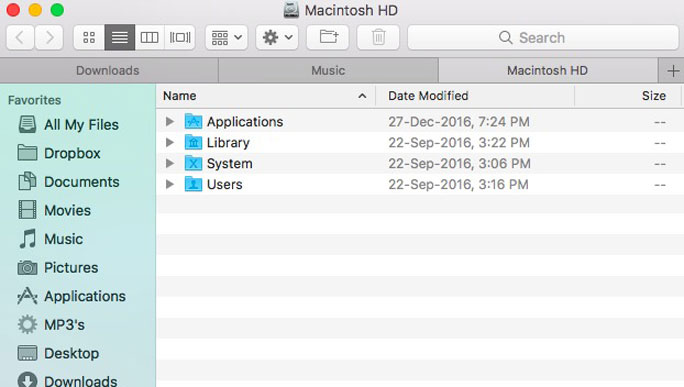Switch to the Music tab
684x387 pixels.
pos(328,70)
